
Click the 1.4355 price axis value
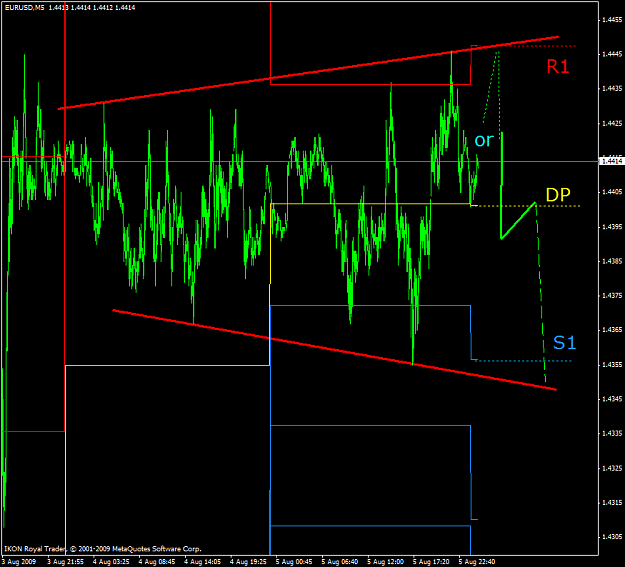point(612,364)
